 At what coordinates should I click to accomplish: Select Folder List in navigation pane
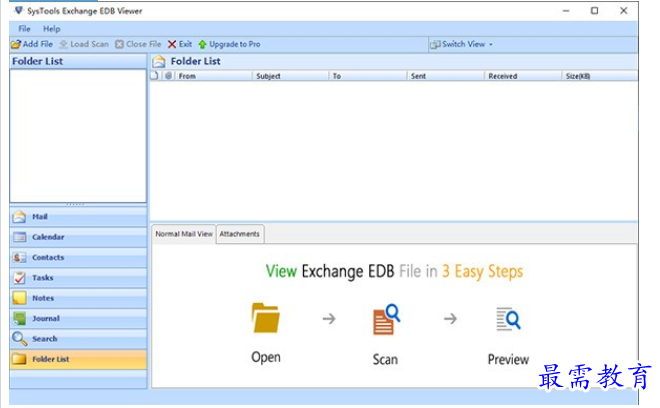click(x=50, y=359)
